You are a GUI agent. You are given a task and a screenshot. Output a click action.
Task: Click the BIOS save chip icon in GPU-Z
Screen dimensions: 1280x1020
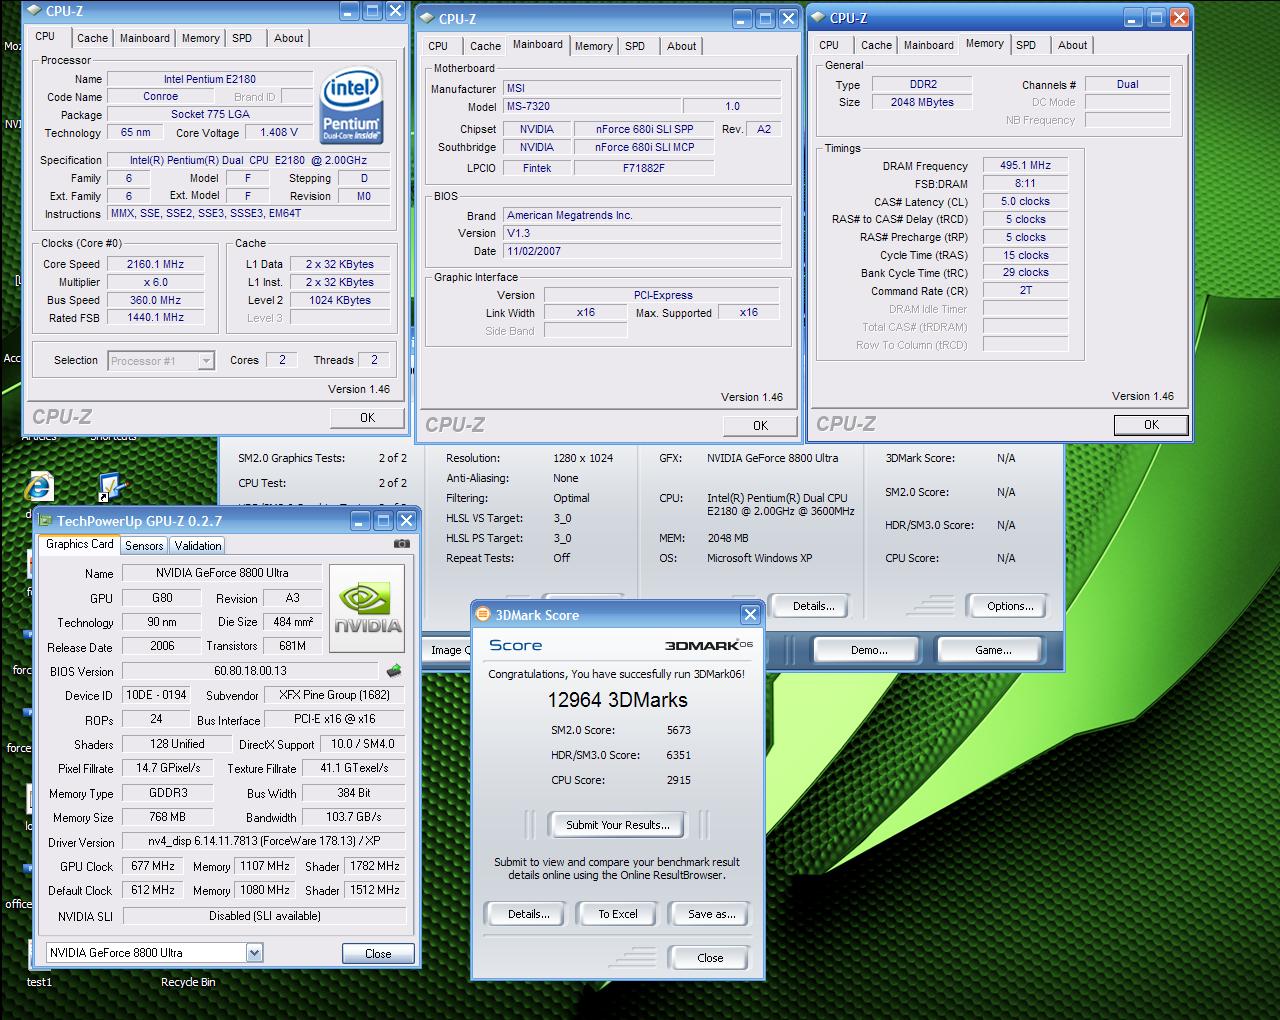[394, 671]
